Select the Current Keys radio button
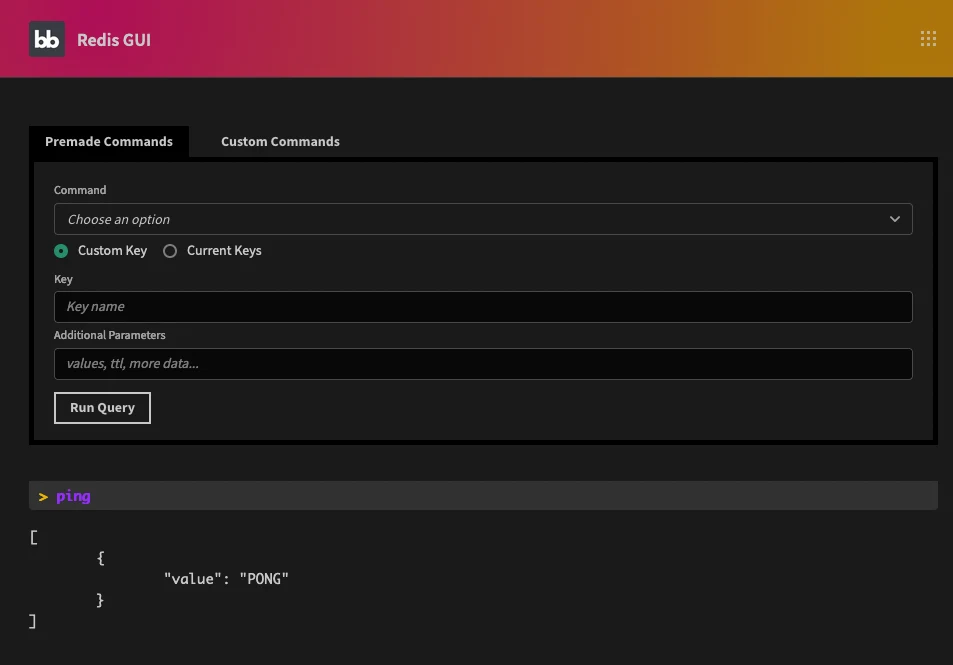The height and width of the screenshot is (665, 953). click(x=170, y=251)
